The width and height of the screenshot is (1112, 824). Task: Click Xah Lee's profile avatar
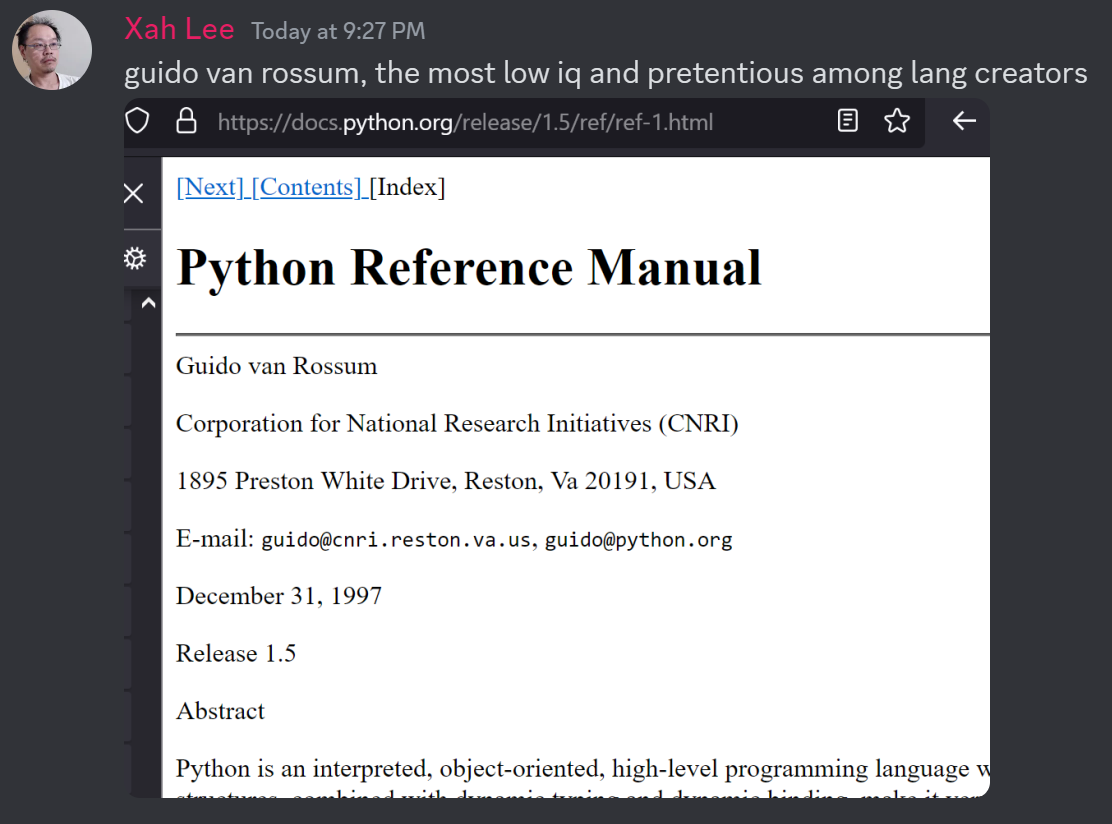pyautogui.click(x=52, y=50)
